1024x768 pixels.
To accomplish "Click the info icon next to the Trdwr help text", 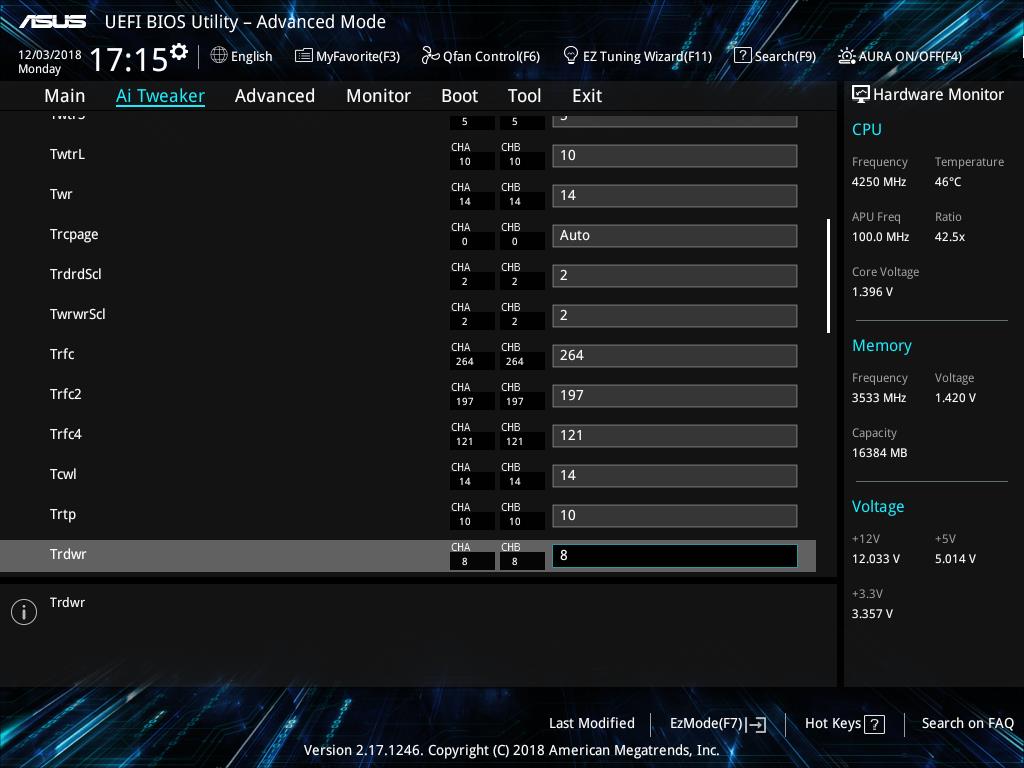I will tap(24, 612).
